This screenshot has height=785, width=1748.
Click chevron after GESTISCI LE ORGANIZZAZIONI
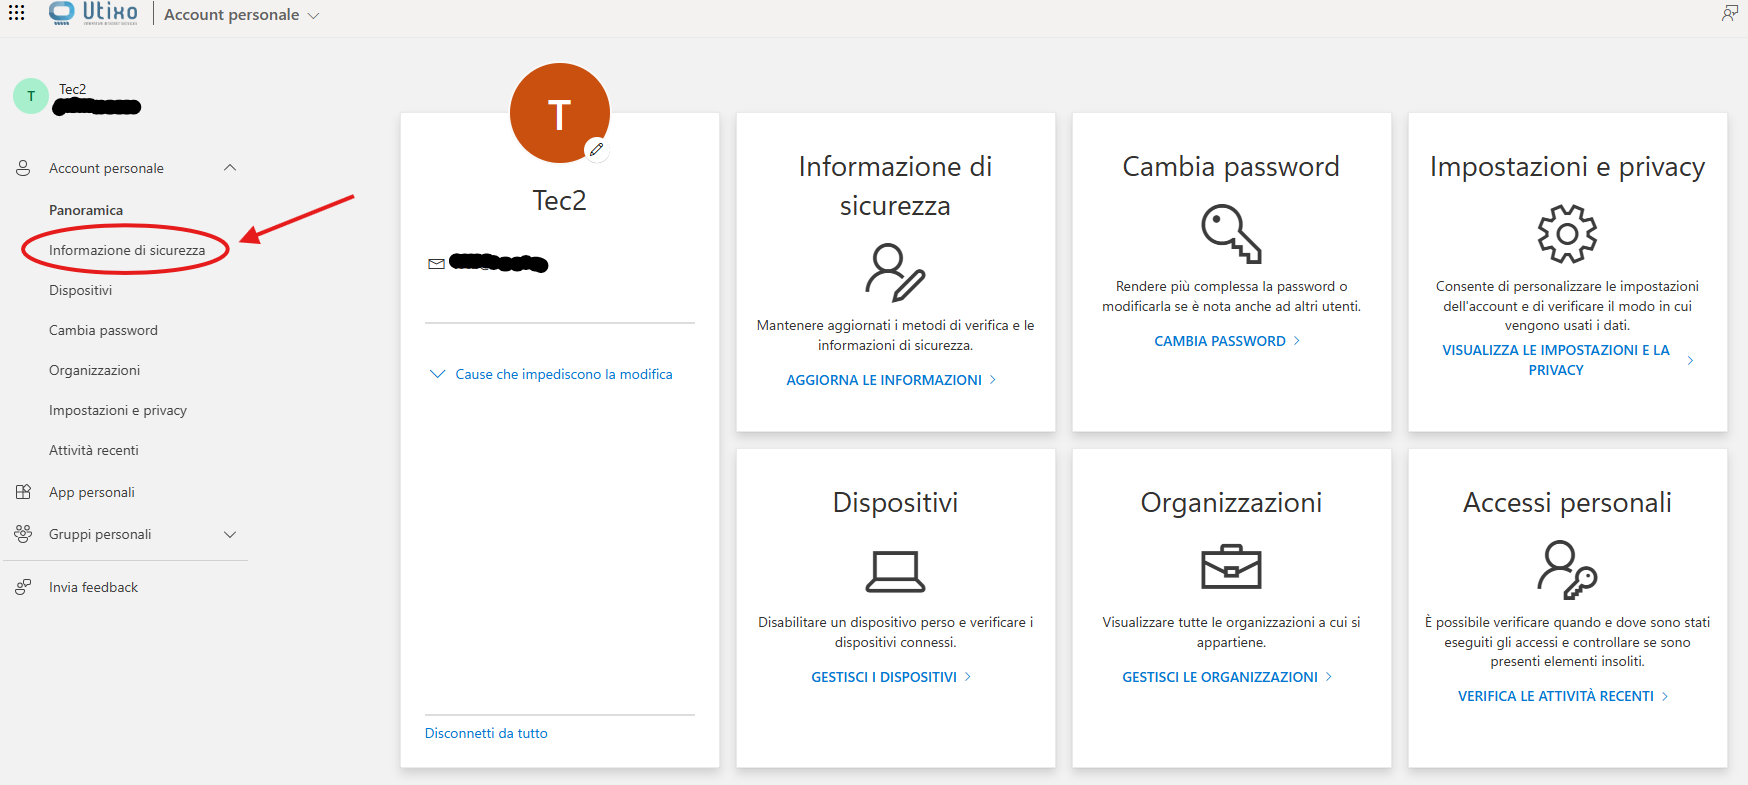1329,677
